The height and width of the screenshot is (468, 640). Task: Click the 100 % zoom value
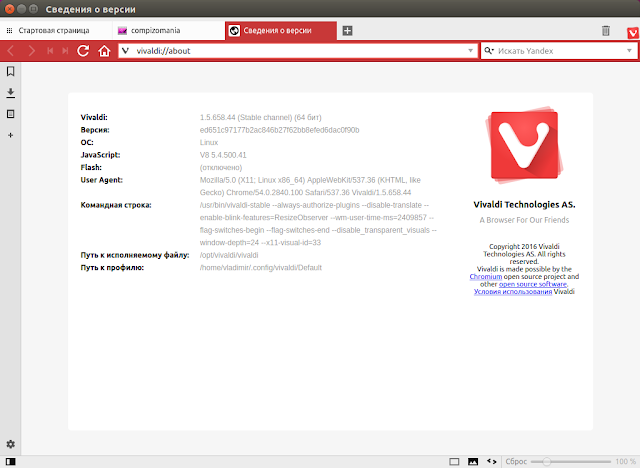coord(625,461)
